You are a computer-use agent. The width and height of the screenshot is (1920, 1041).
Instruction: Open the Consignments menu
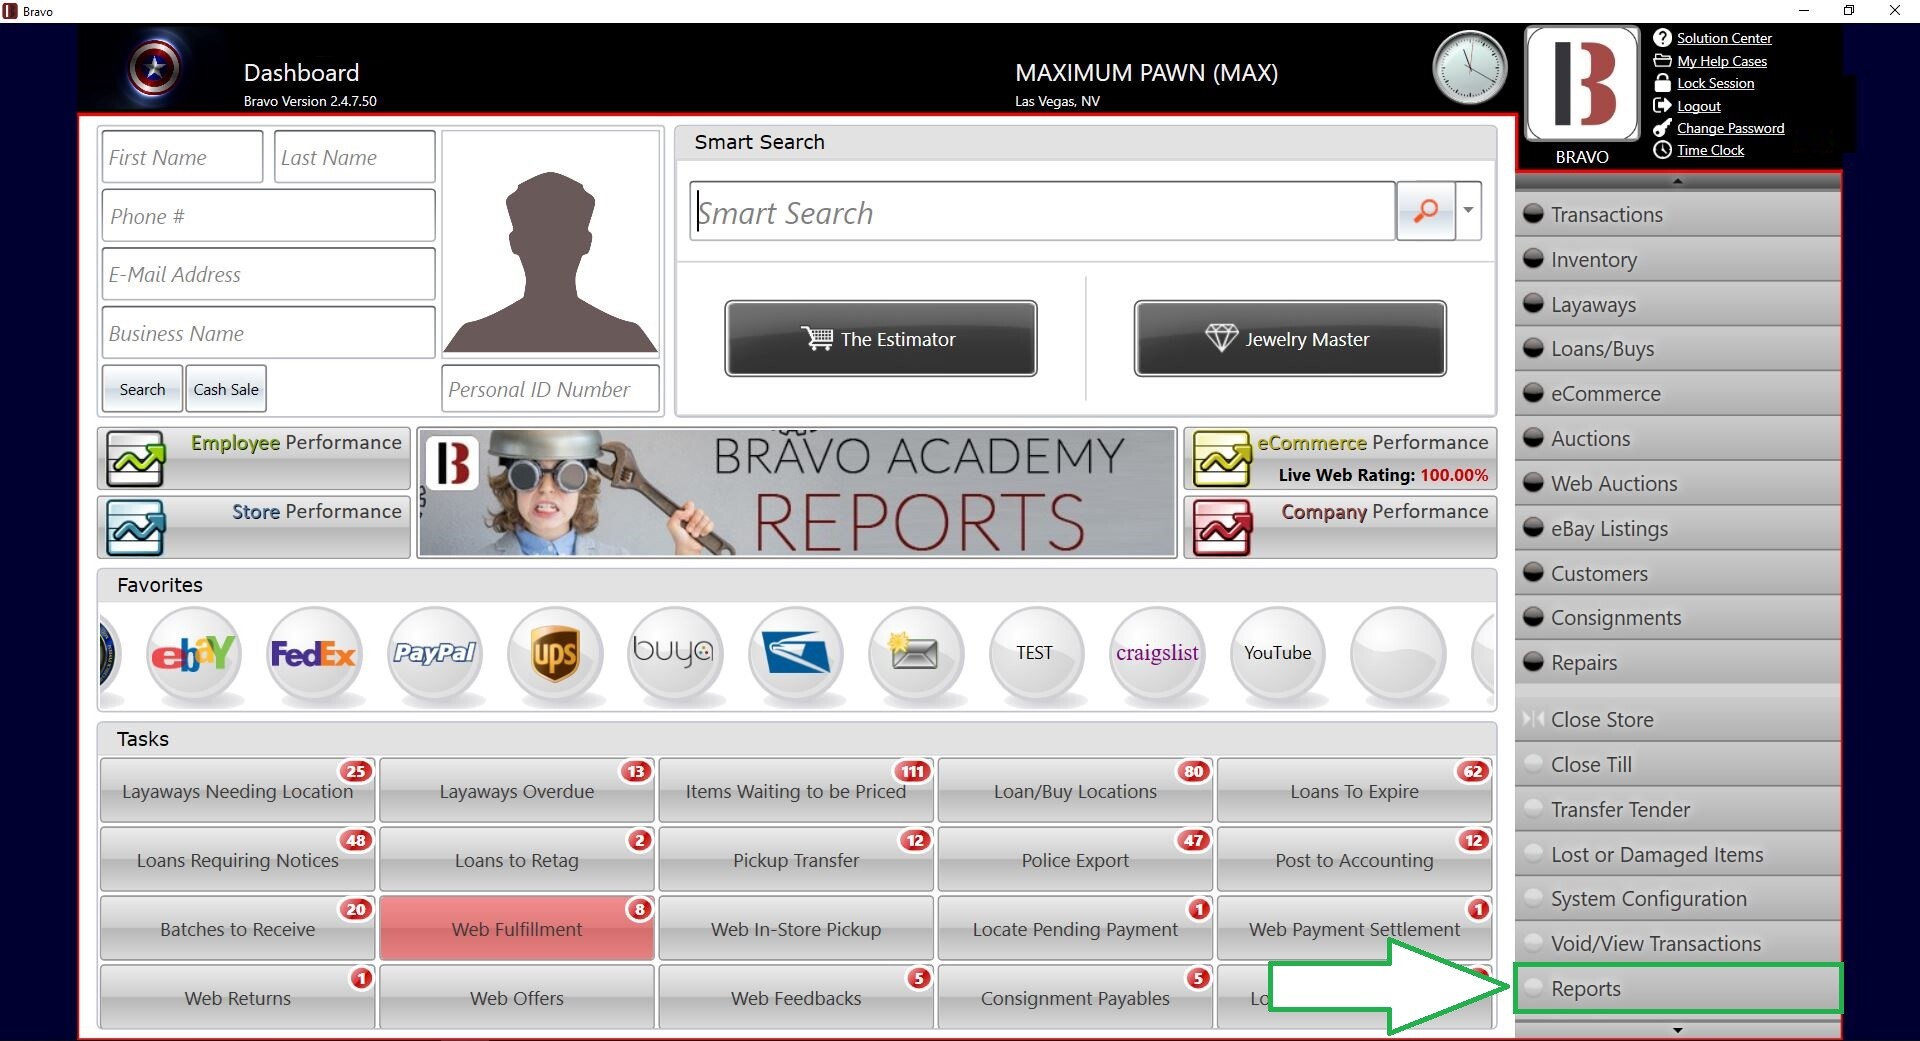pyautogui.click(x=1678, y=618)
